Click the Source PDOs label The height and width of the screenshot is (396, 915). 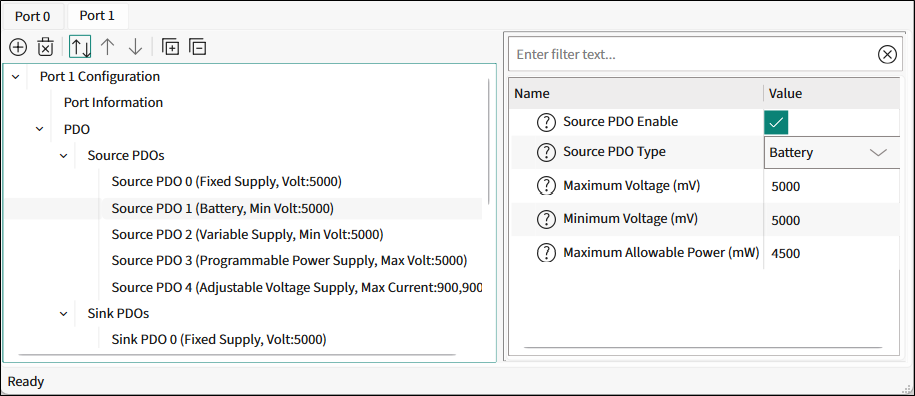pyautogui.click(x=126, y=156)
